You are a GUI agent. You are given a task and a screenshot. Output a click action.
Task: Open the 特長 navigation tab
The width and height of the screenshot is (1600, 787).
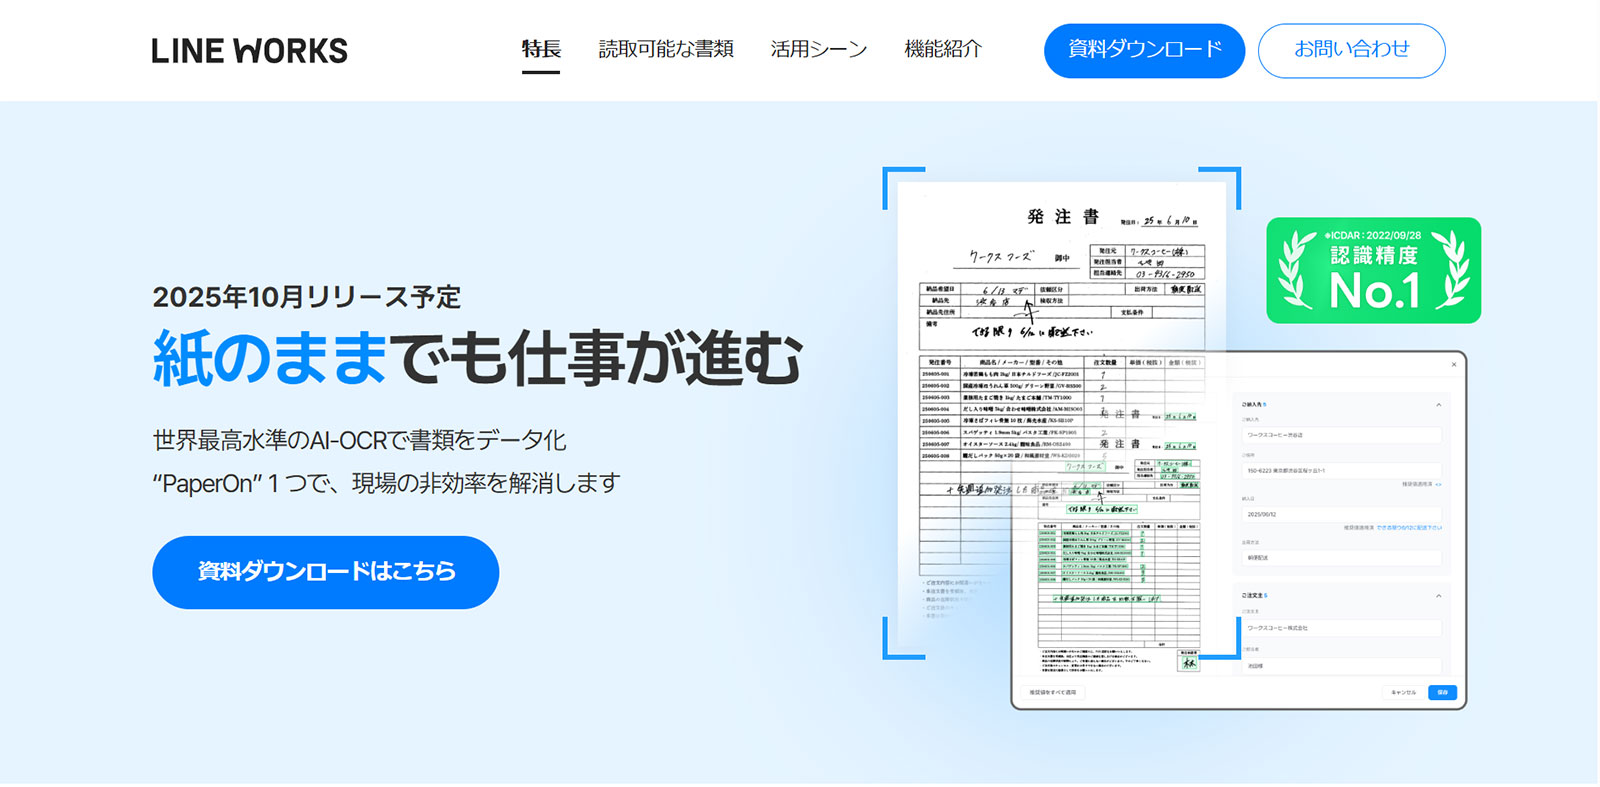[x=541, y=49]
